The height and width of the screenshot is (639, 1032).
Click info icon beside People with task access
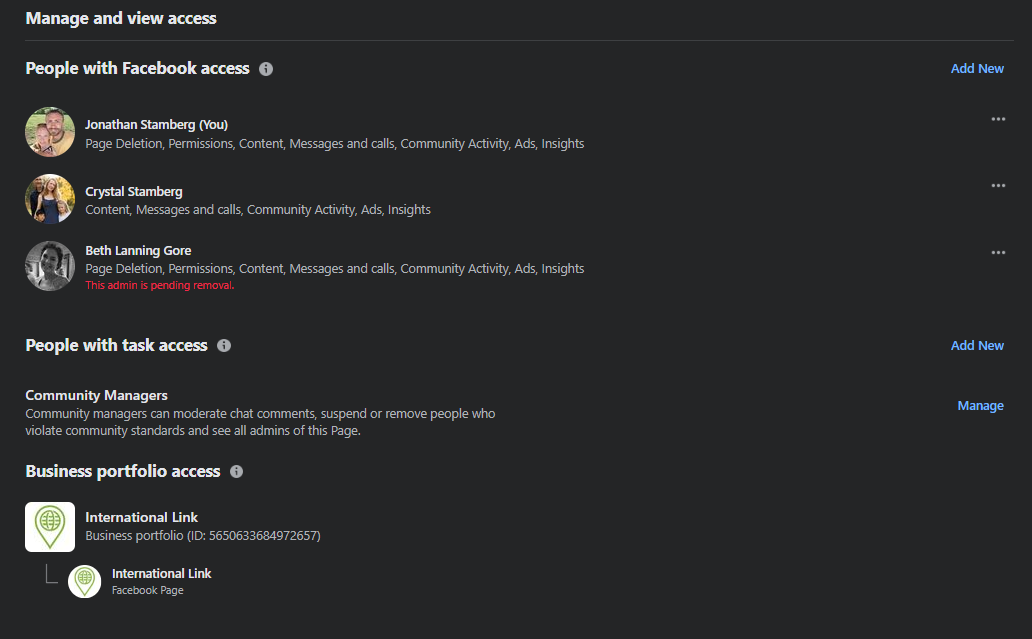point(224,346)
